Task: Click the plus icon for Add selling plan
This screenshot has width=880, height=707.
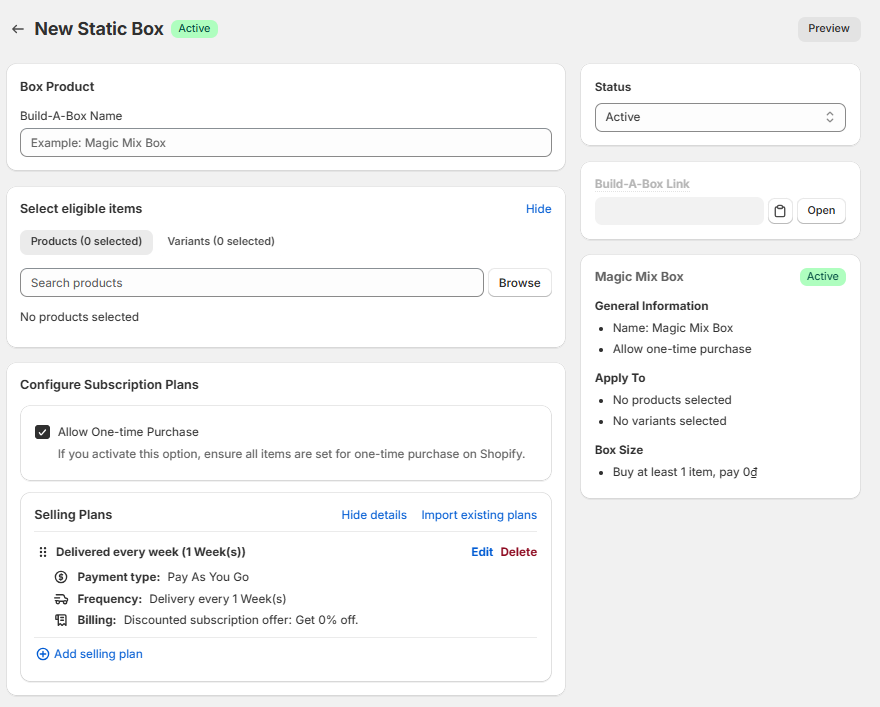Action: pos(43,654)
